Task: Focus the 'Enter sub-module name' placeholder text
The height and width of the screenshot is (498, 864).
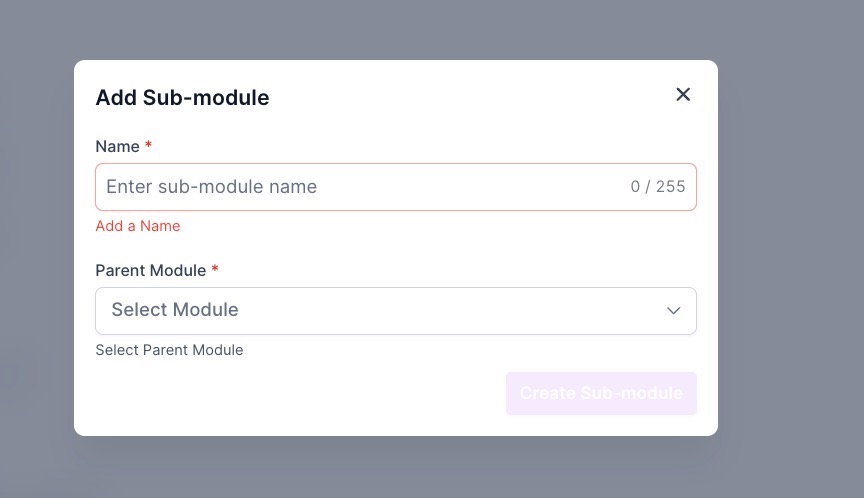Action: pyautogui.click(x=211, y=187)
